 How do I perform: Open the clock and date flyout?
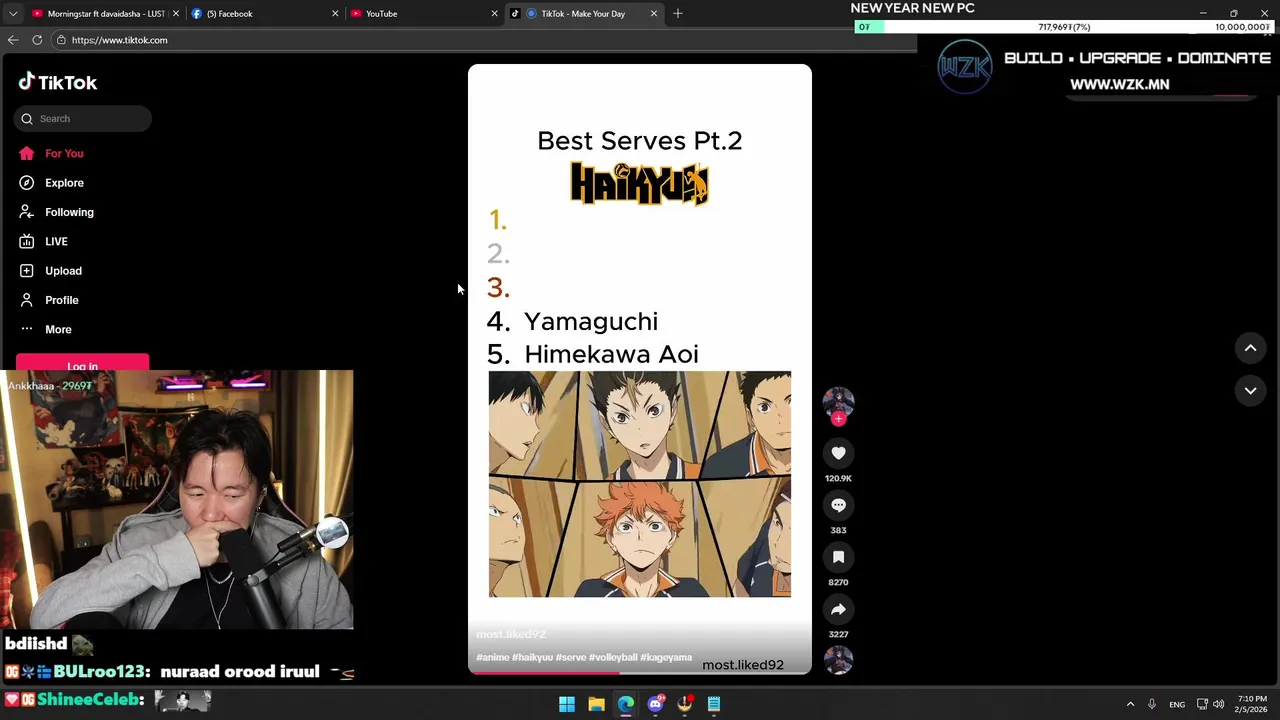click(1252, 704)
